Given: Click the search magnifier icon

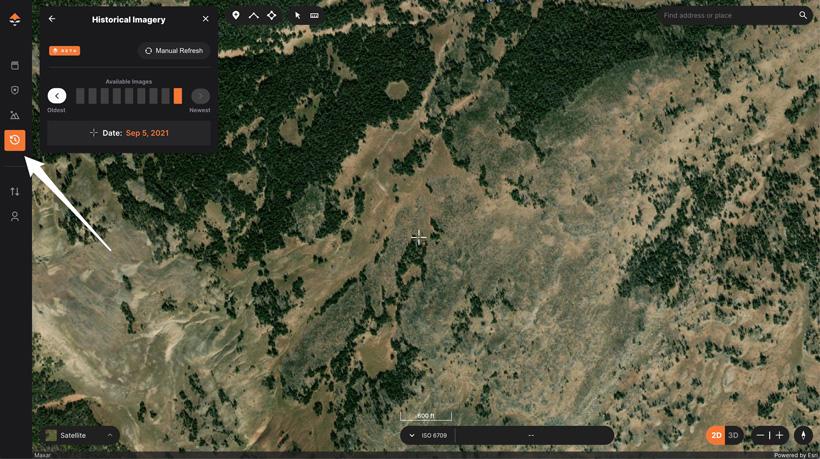Looking at the screenshot, I should (803, 15).
